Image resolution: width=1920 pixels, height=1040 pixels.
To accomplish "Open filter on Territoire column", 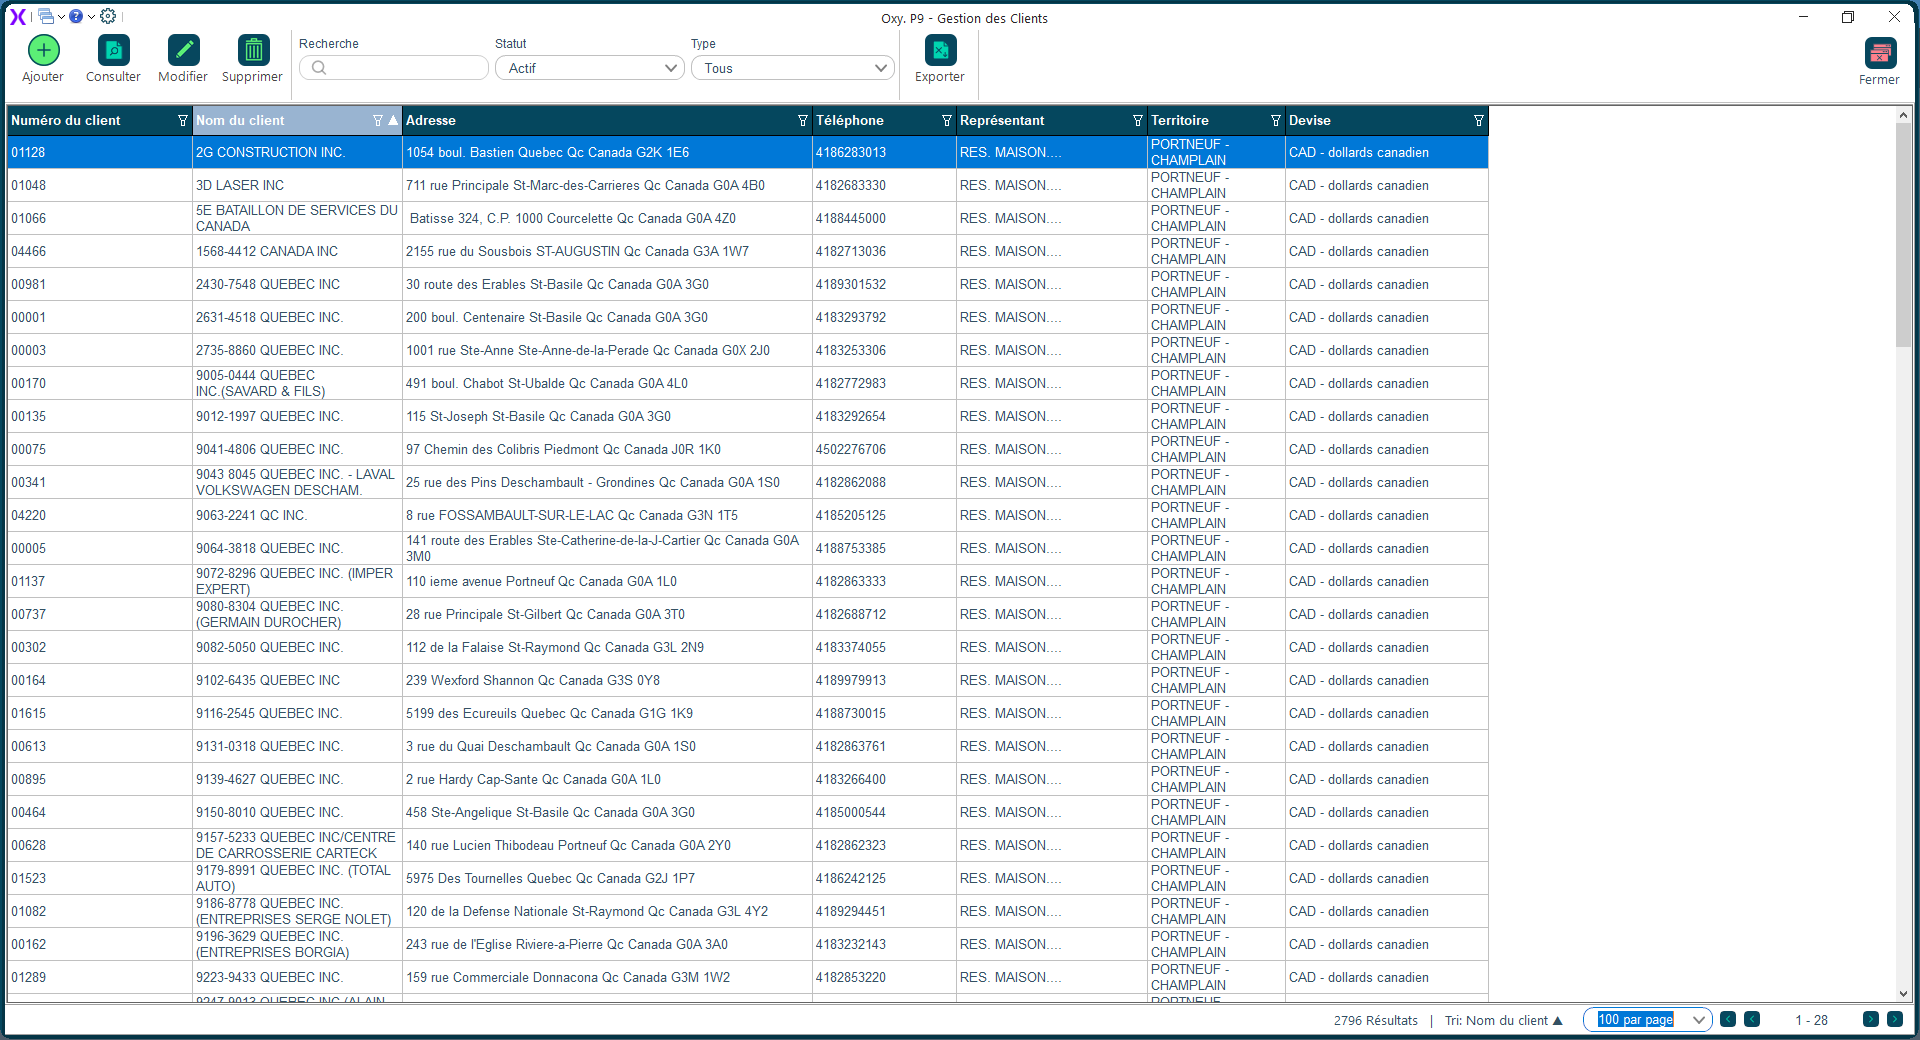I will [1275, 120].
